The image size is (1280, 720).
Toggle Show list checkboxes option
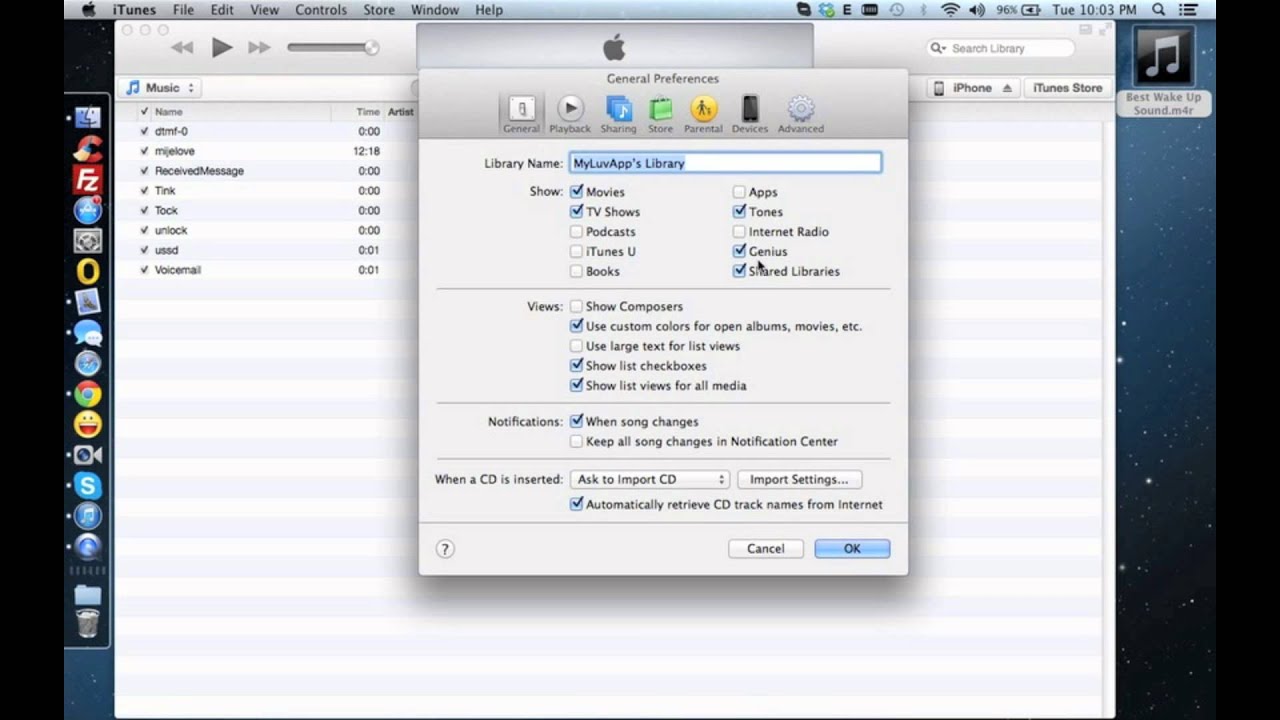576,365
